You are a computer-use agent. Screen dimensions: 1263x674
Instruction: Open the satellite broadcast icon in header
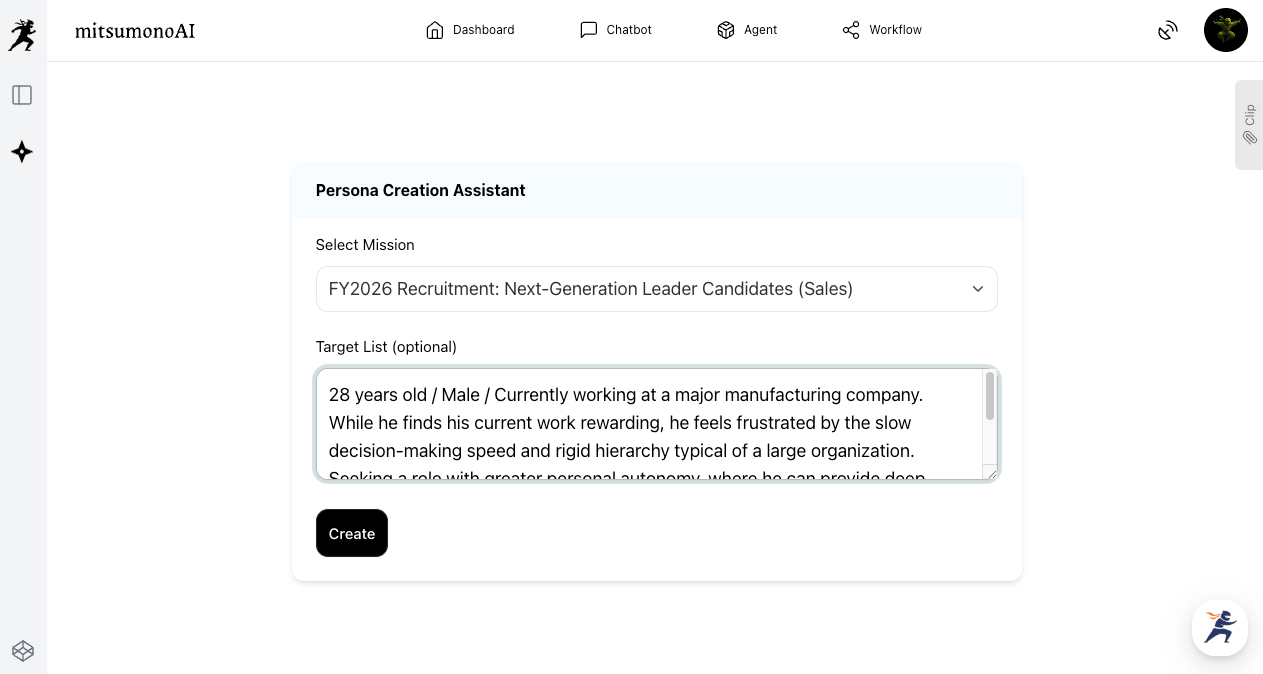[1167, 31]
